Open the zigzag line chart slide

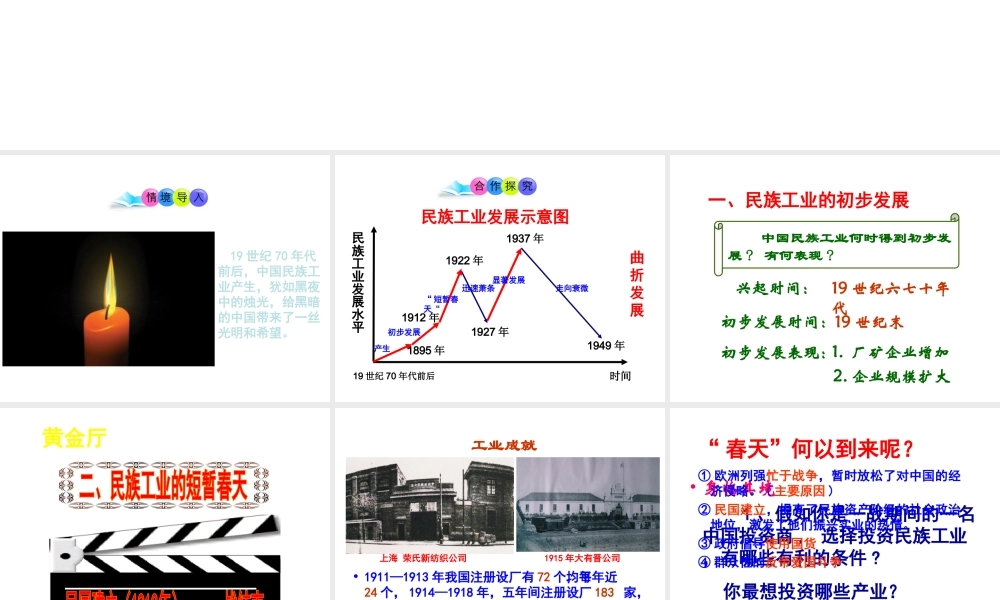499,278
